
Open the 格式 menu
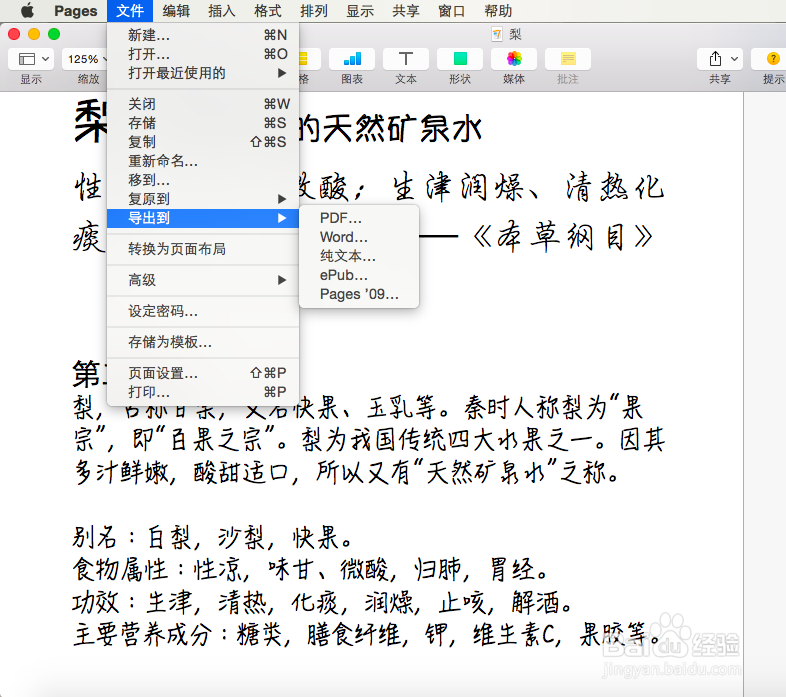pyautogui.click(x=268, y=11)
